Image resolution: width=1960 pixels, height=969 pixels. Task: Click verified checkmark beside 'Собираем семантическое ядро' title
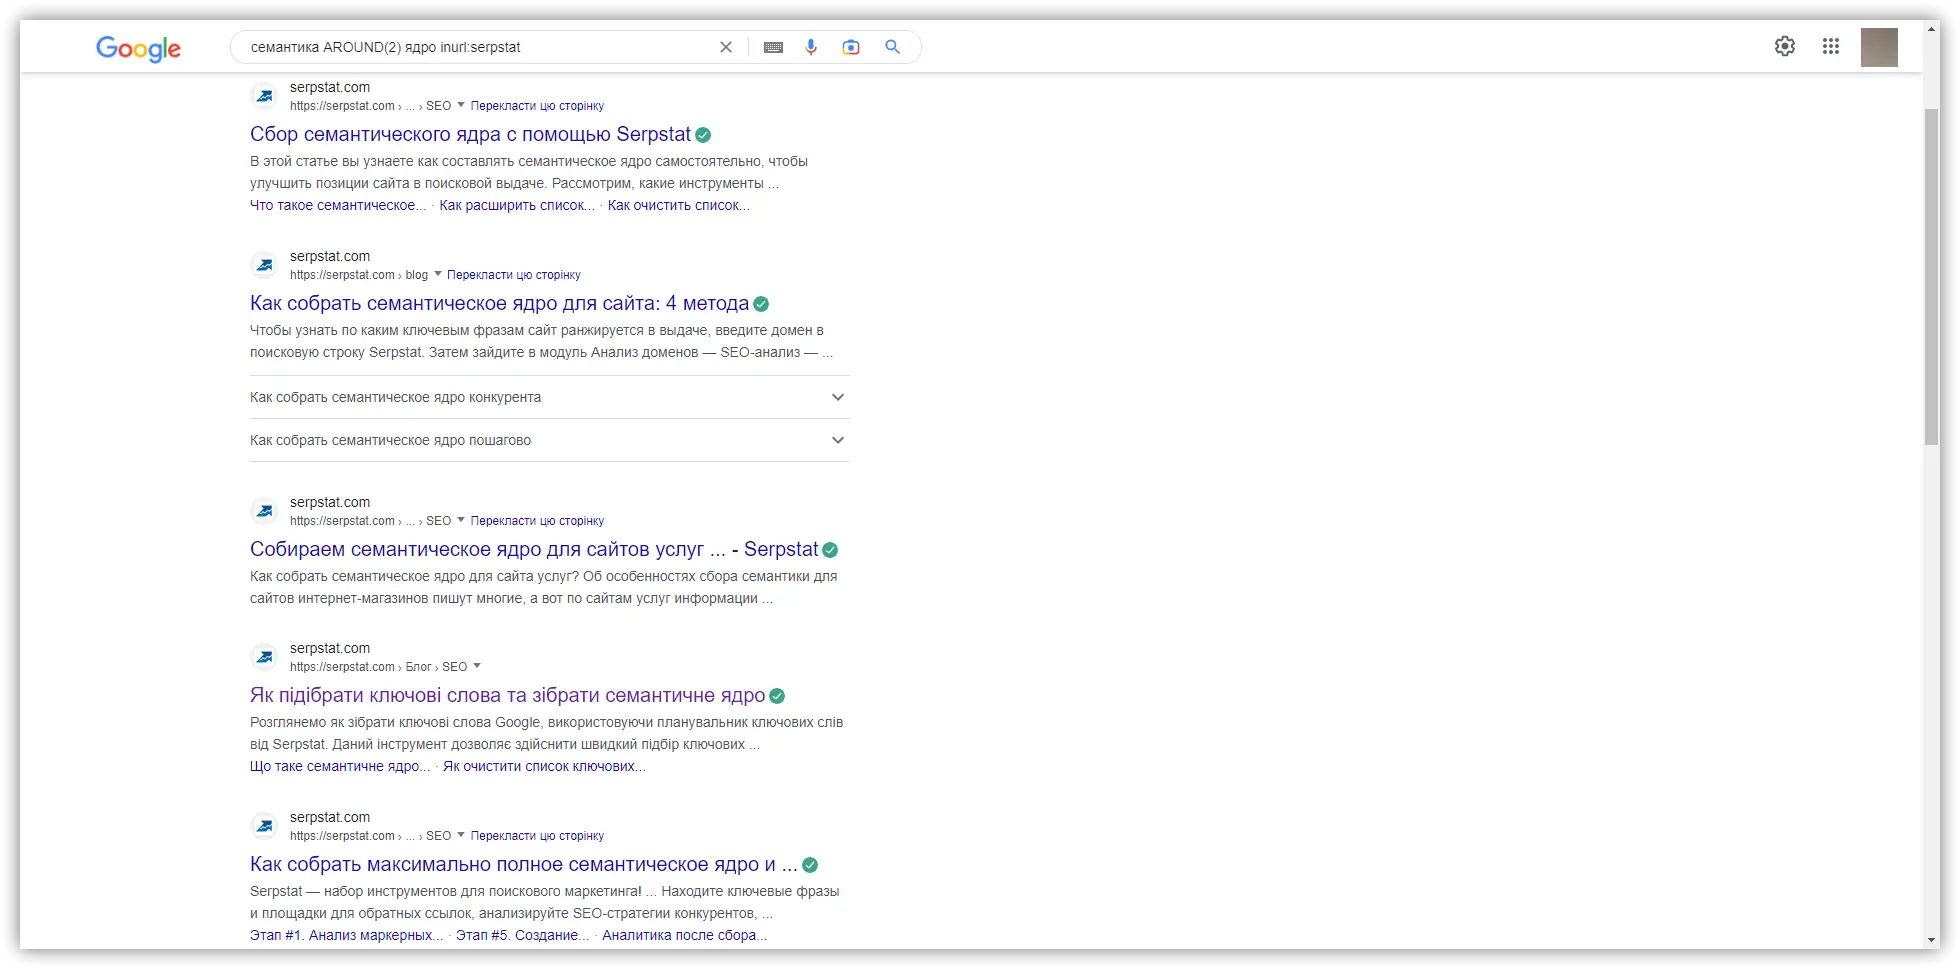(x=830, y=550)
